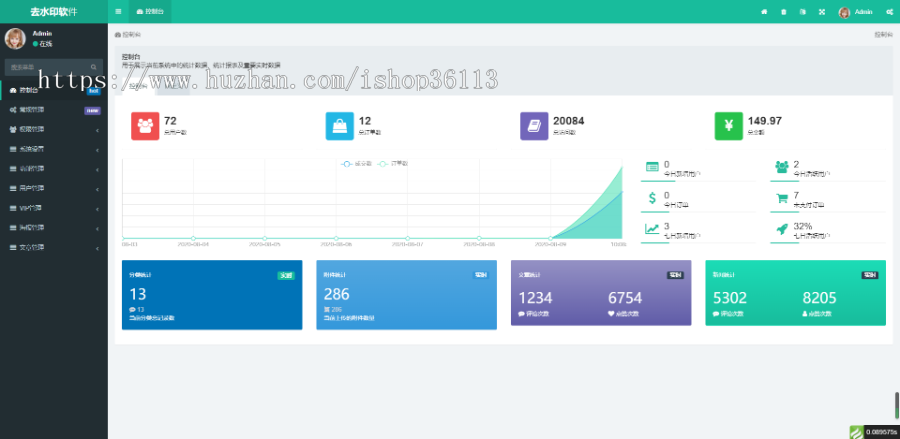
Task: Click the purple book icon beside 20084
Action: [534, 126]
